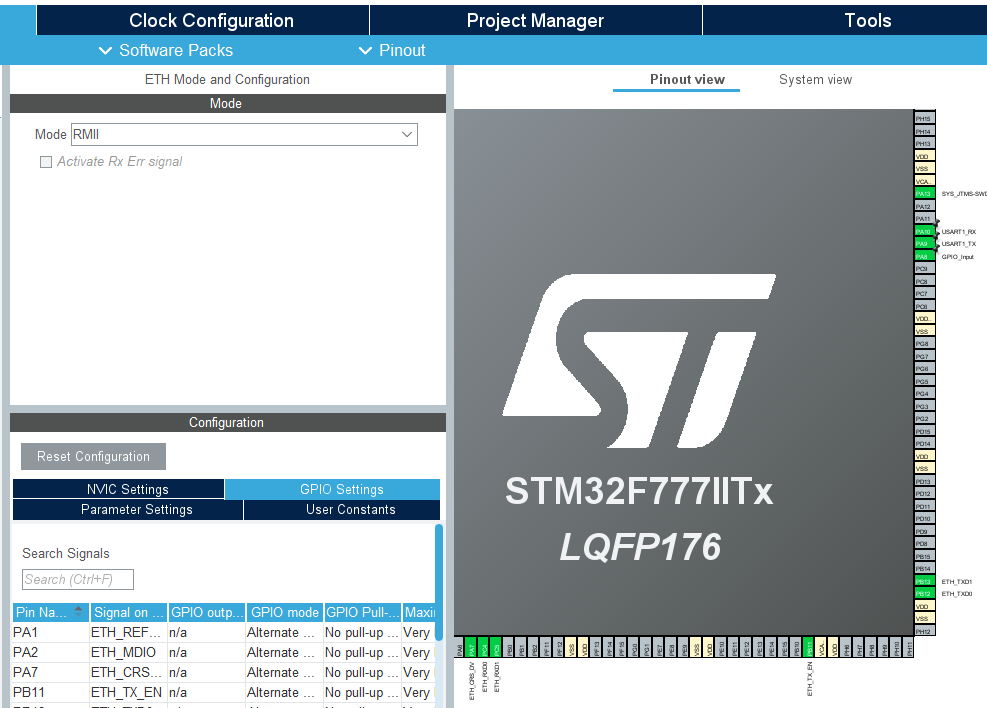Click the ETH_MDIO signal cell
Image resolution: width=987 pixels, height=708 pixels.
click(128, 652)
